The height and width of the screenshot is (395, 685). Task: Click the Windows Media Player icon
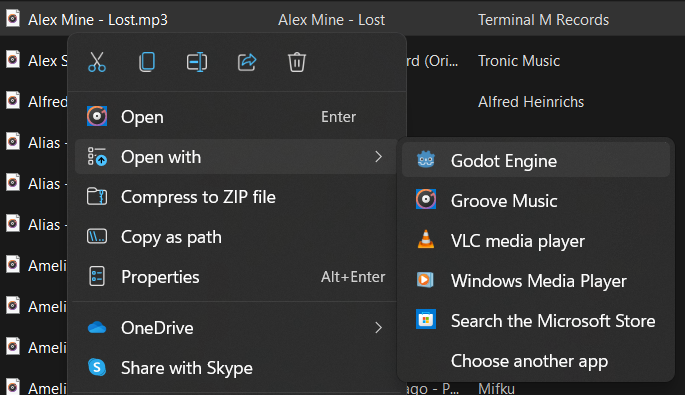coord(425,280)
